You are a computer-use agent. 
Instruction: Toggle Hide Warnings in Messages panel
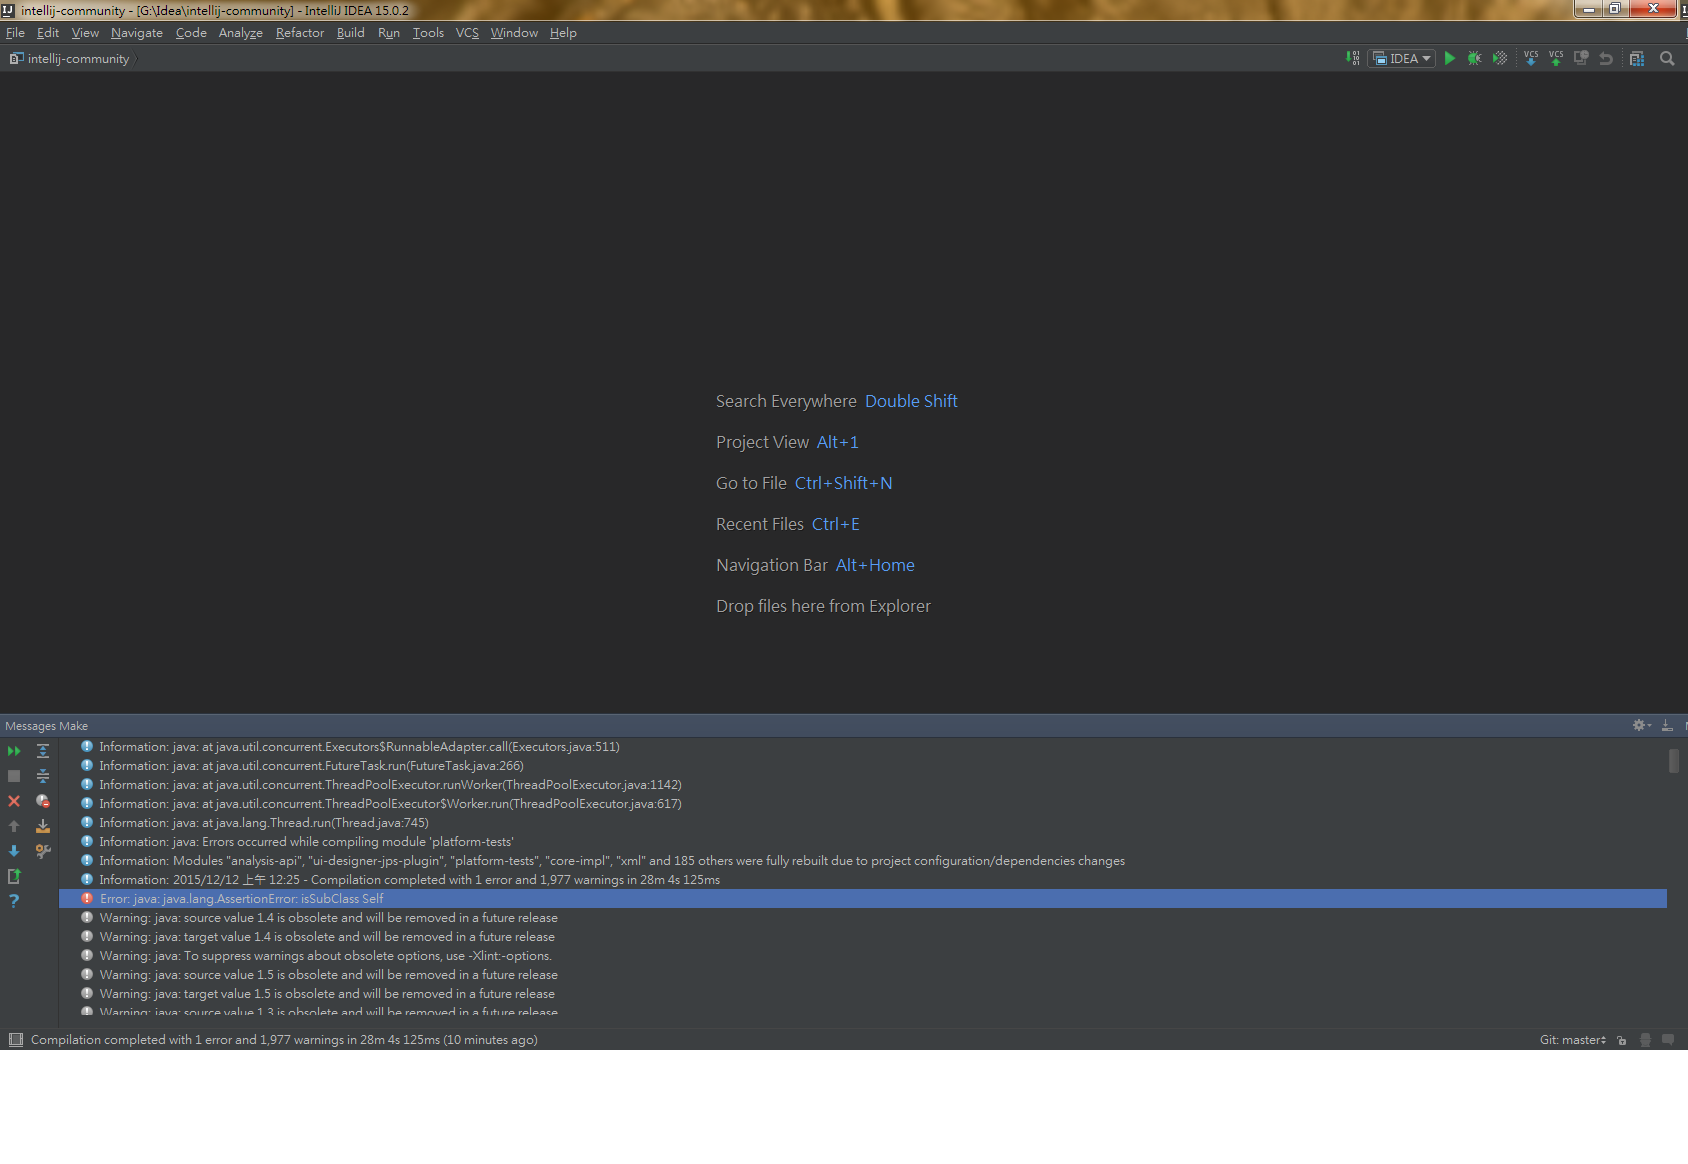point(43,801)
